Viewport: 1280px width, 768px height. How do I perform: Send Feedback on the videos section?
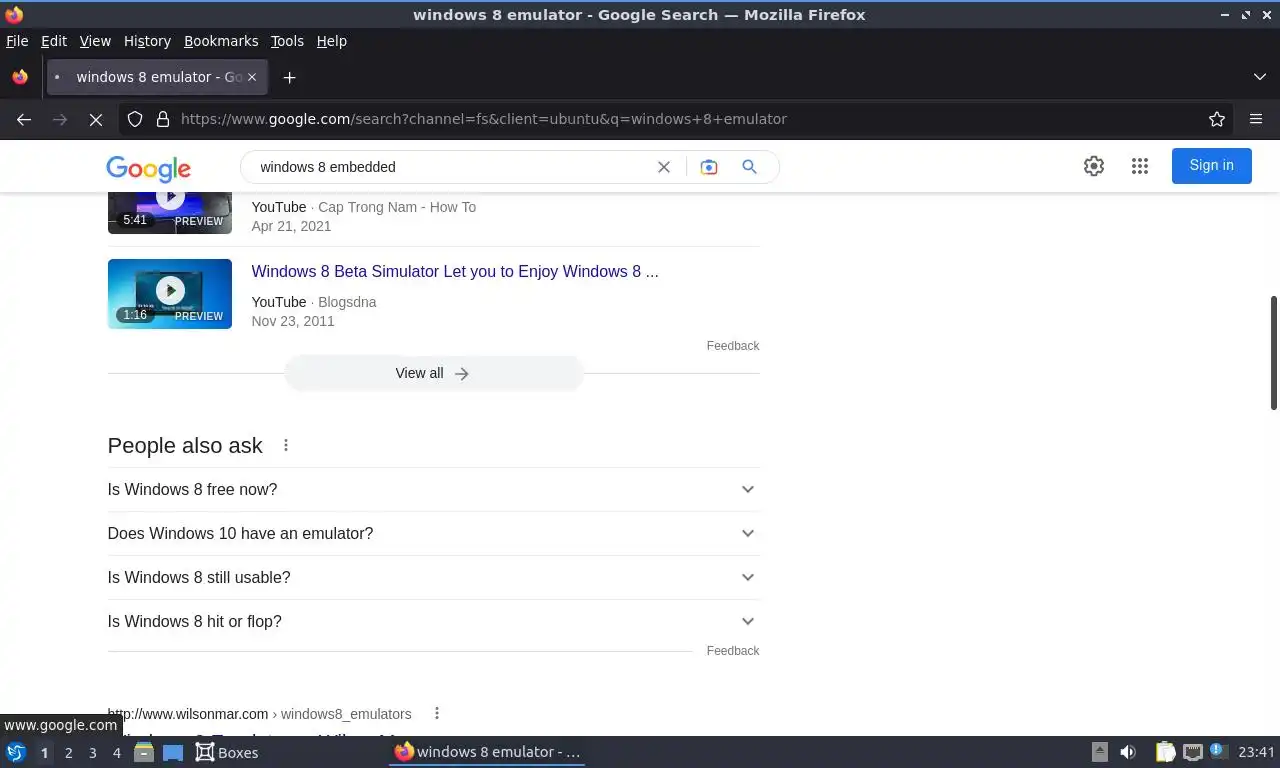coord(733,346)
